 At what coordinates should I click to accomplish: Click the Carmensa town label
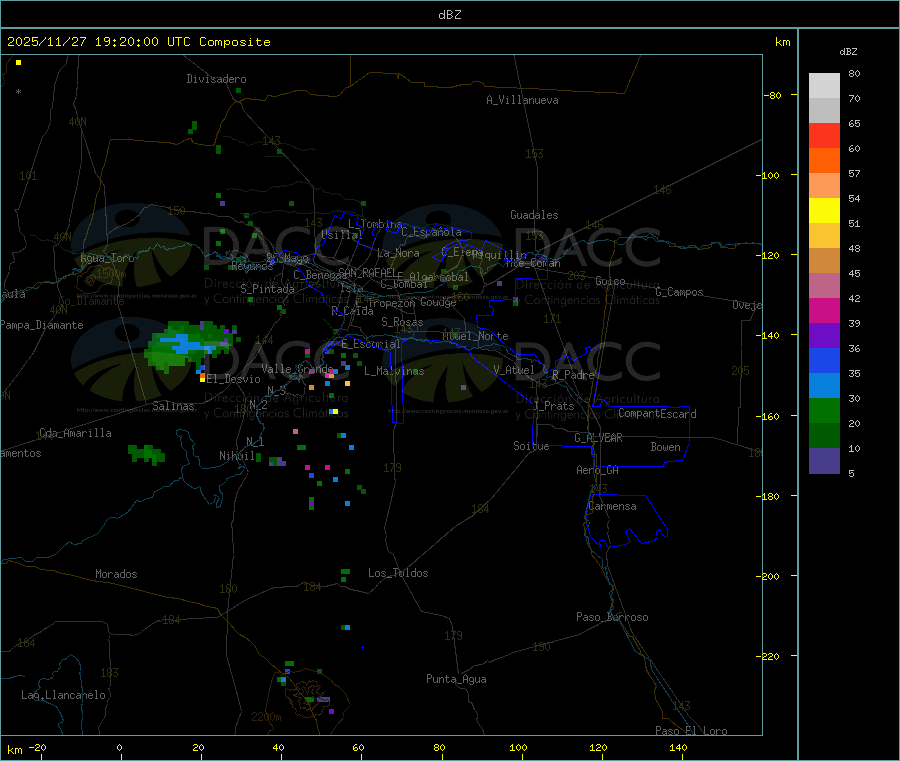coord(611,506)
